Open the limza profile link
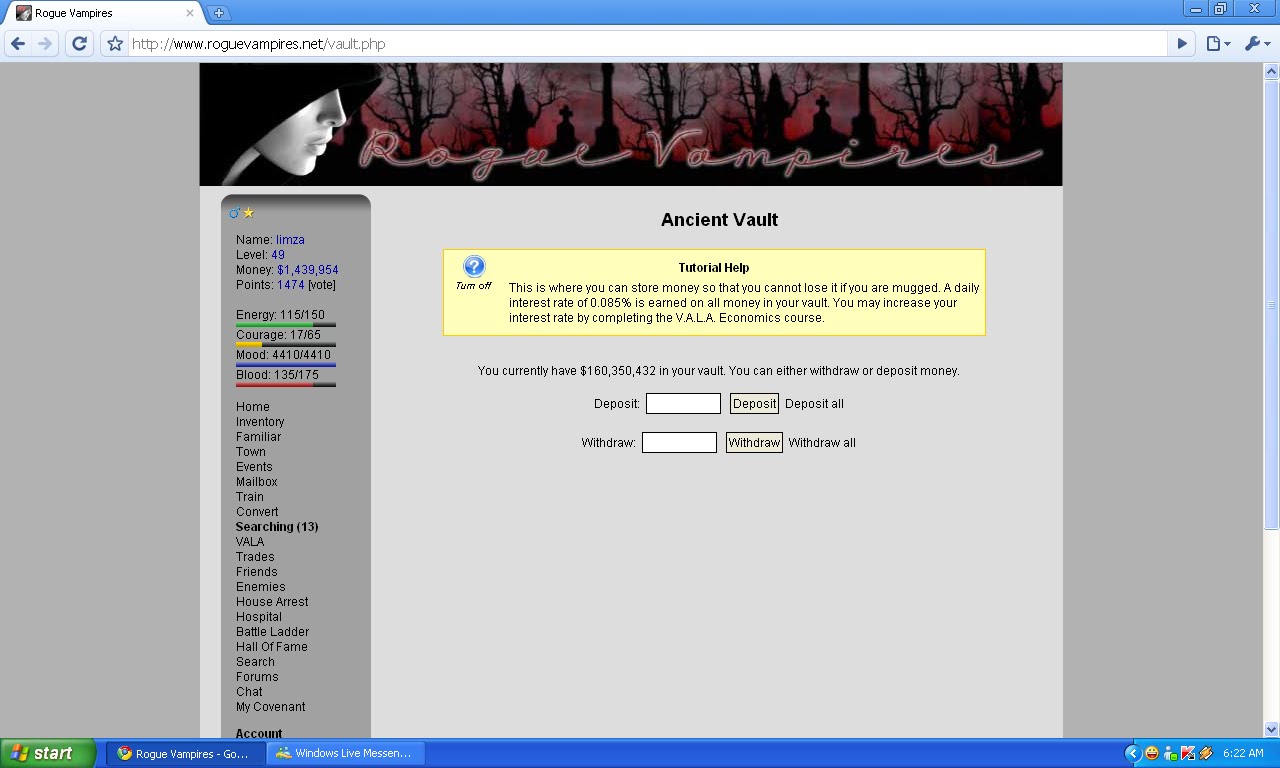Image resolution: width=1280 pixels, height=768 pixels. point(290,240)
